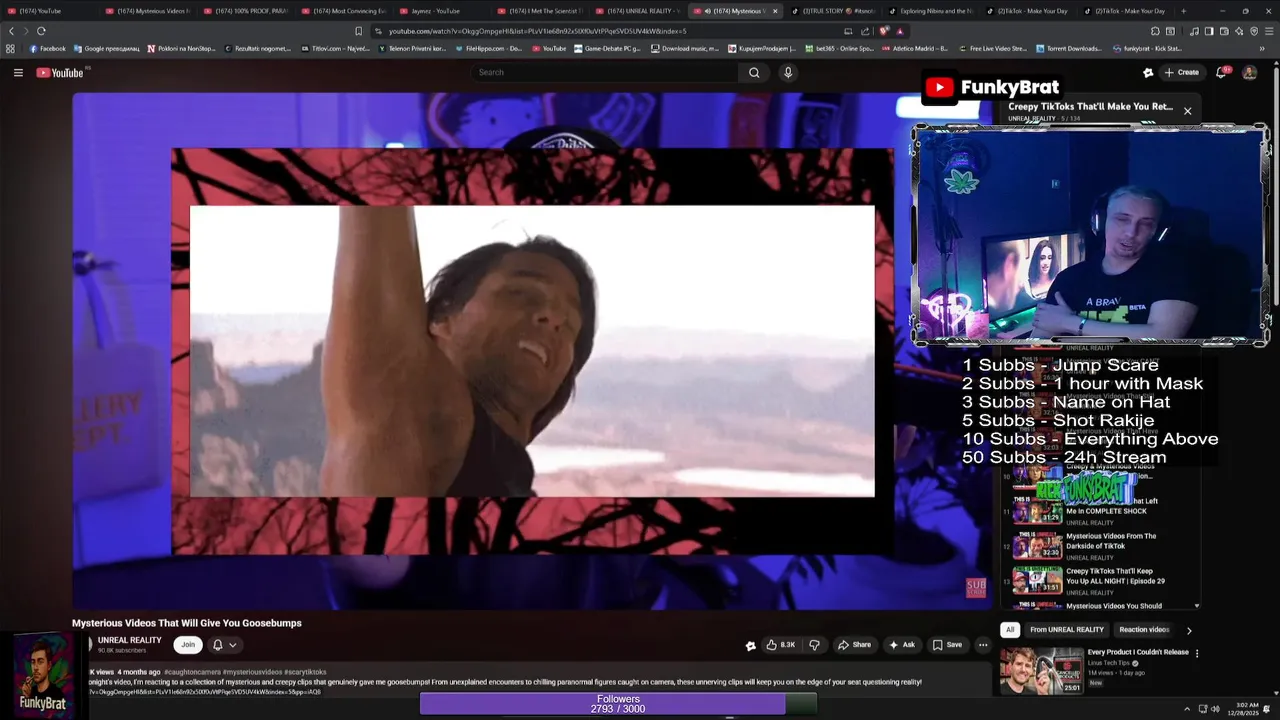Click the browser back arrow

12,31
